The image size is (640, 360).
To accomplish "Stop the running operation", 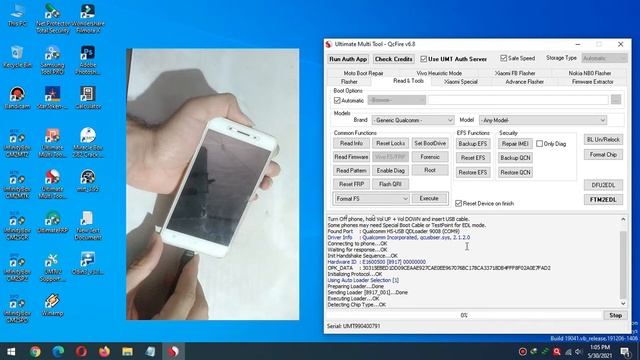I will (x=616, y=315).
